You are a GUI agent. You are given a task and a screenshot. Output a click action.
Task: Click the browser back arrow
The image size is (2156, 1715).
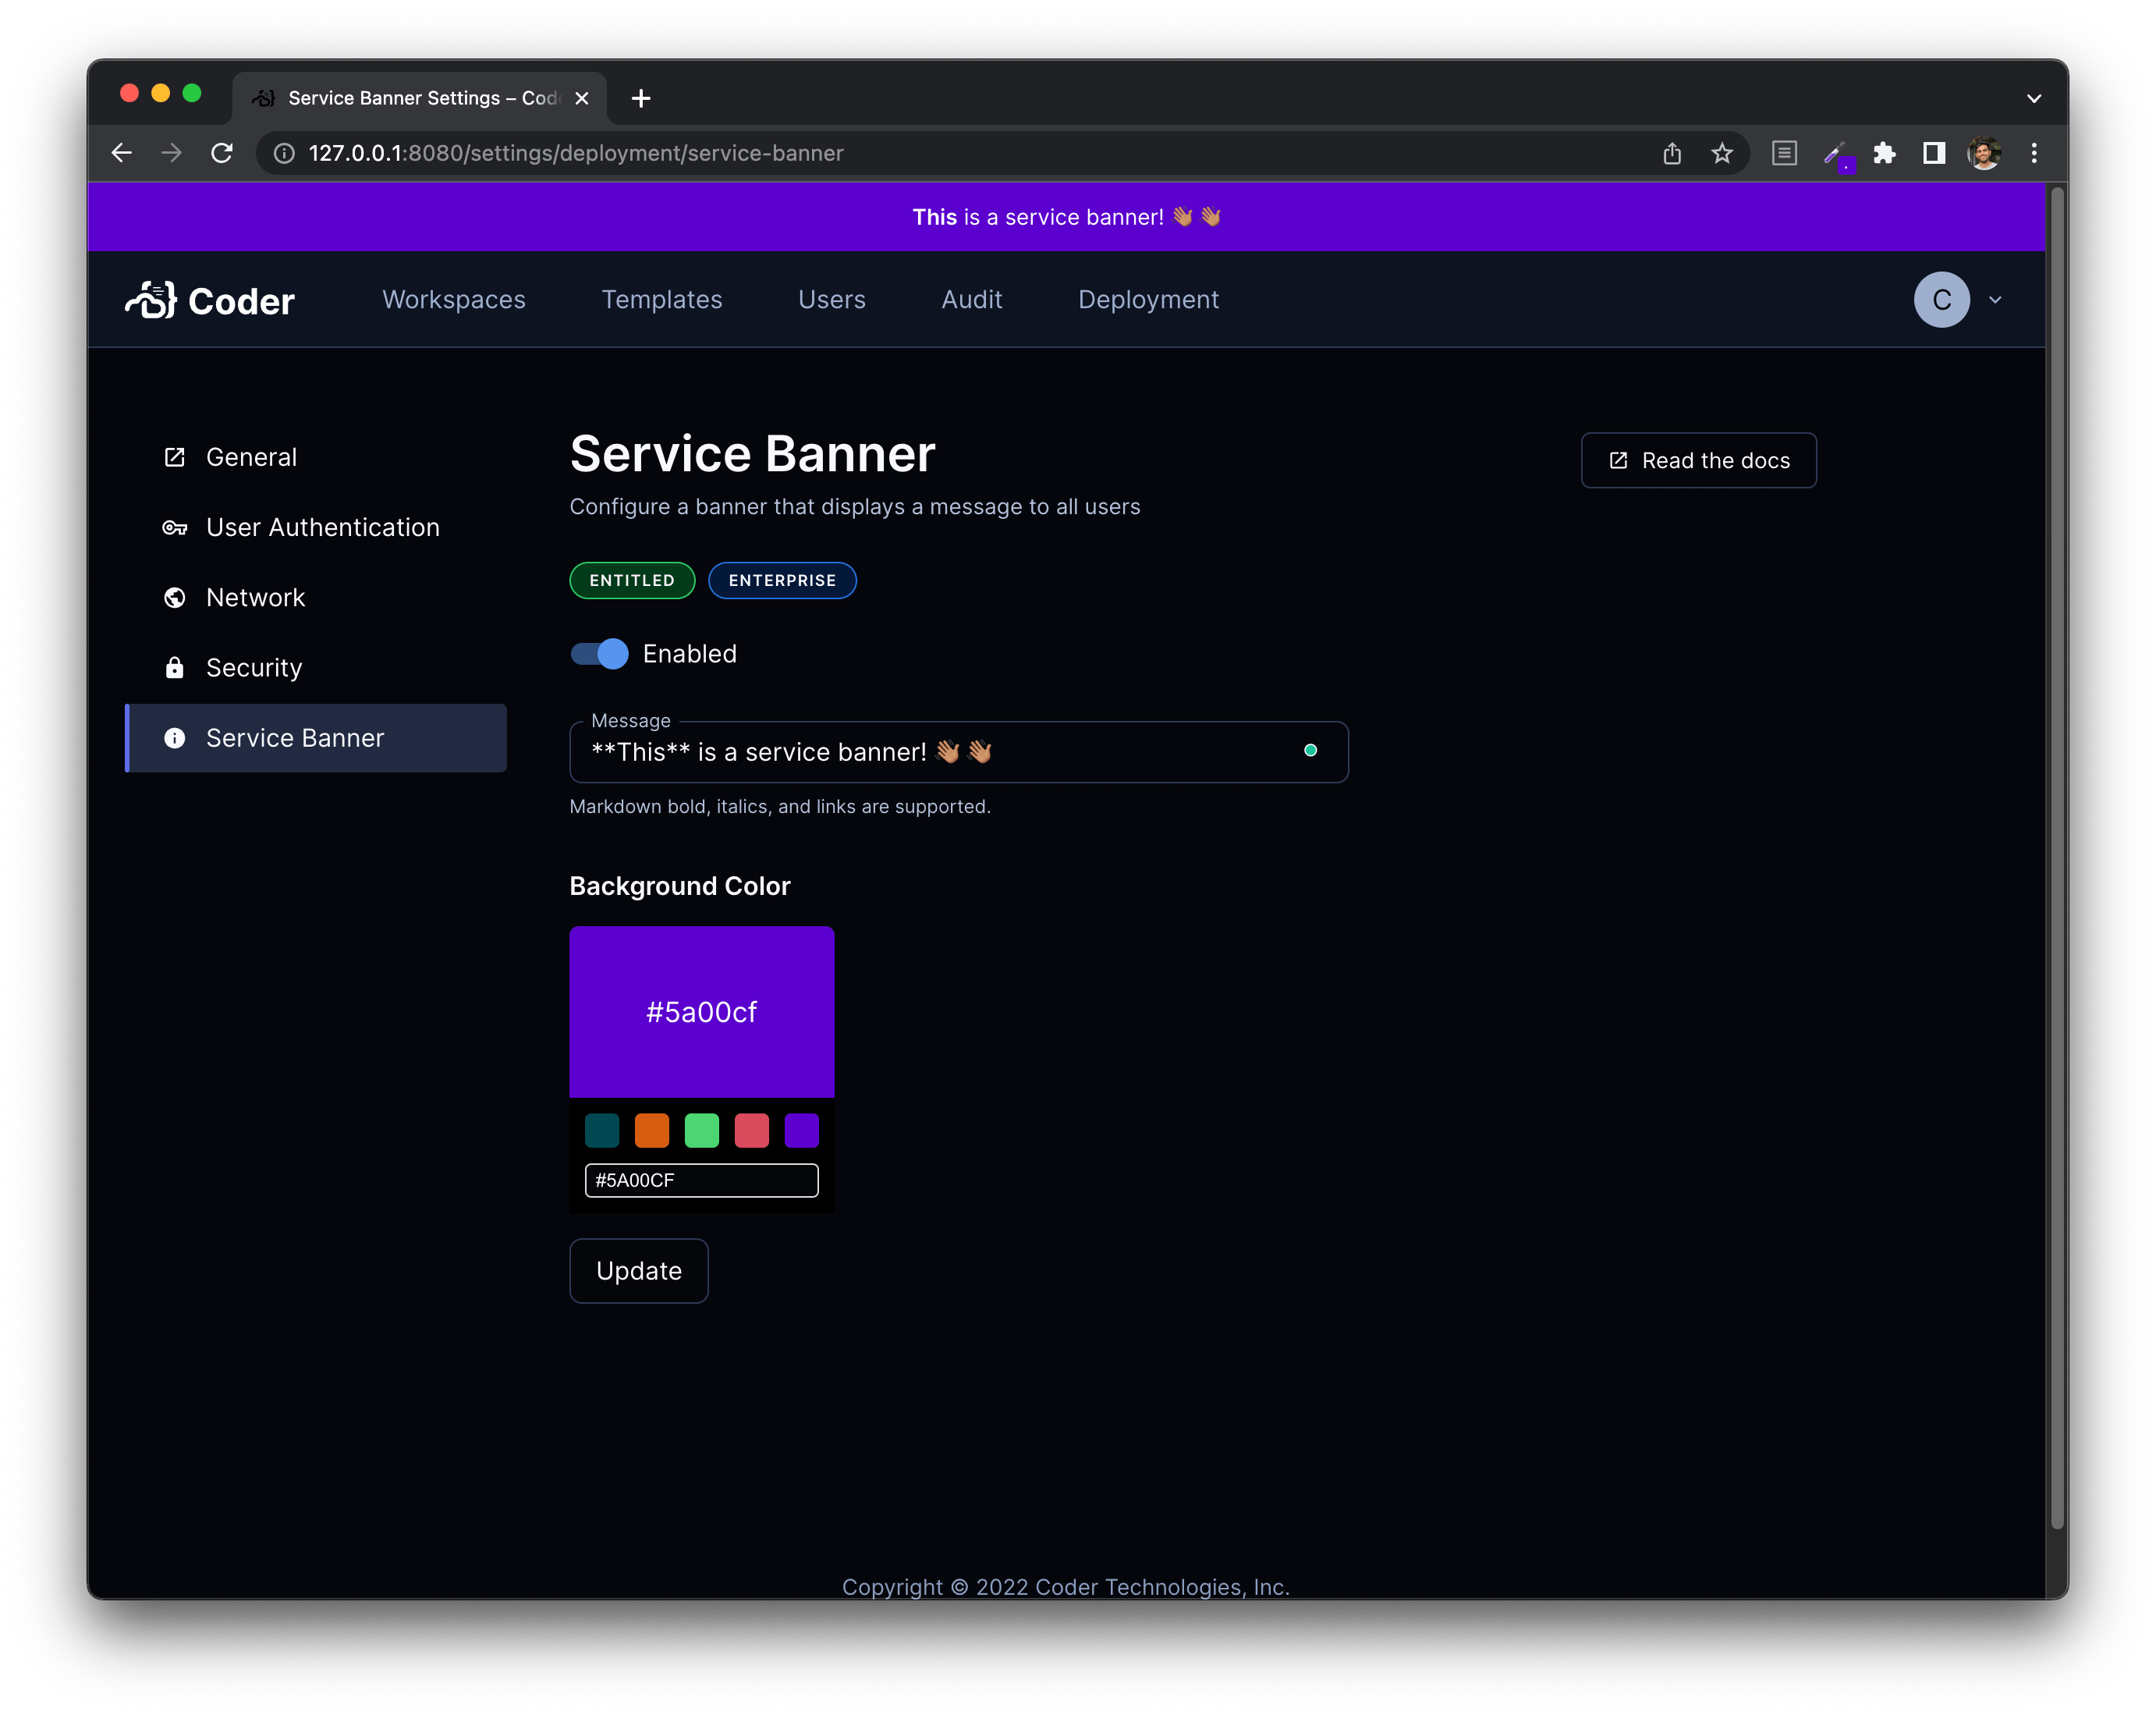click(122, 153)
